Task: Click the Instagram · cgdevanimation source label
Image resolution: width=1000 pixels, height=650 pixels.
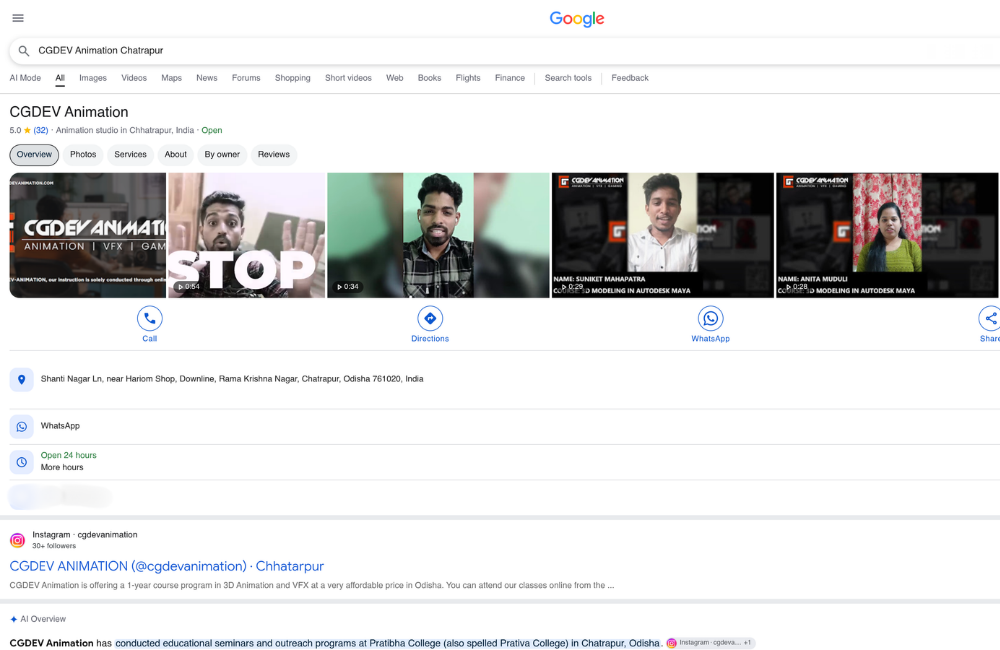Action: (x=85, y=535)
